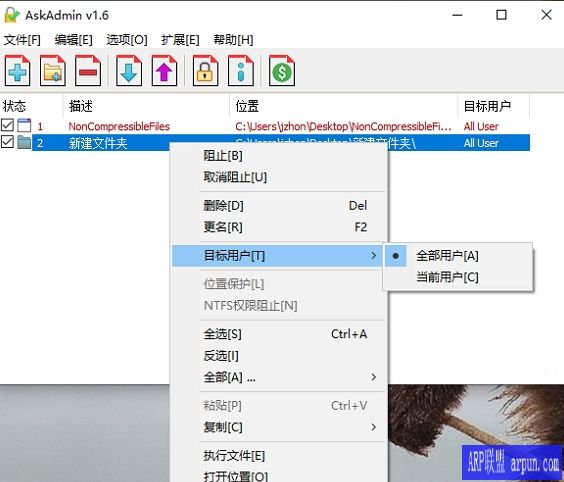Image resolution: width=564 pixels, height=482 pixels.
Task: Click the blue down-arrow import icon
Action: pos(129,71)
